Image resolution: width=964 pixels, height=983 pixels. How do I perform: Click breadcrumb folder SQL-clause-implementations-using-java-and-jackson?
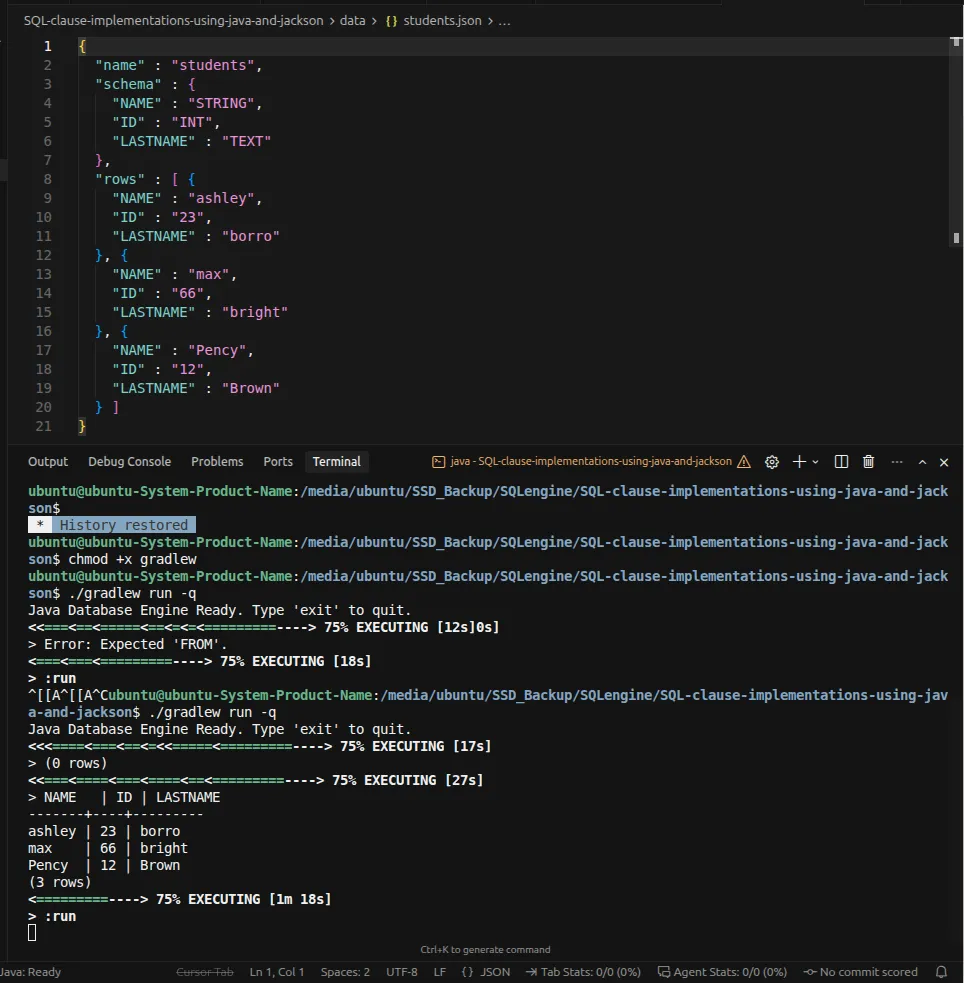click(x=174, y=21)
